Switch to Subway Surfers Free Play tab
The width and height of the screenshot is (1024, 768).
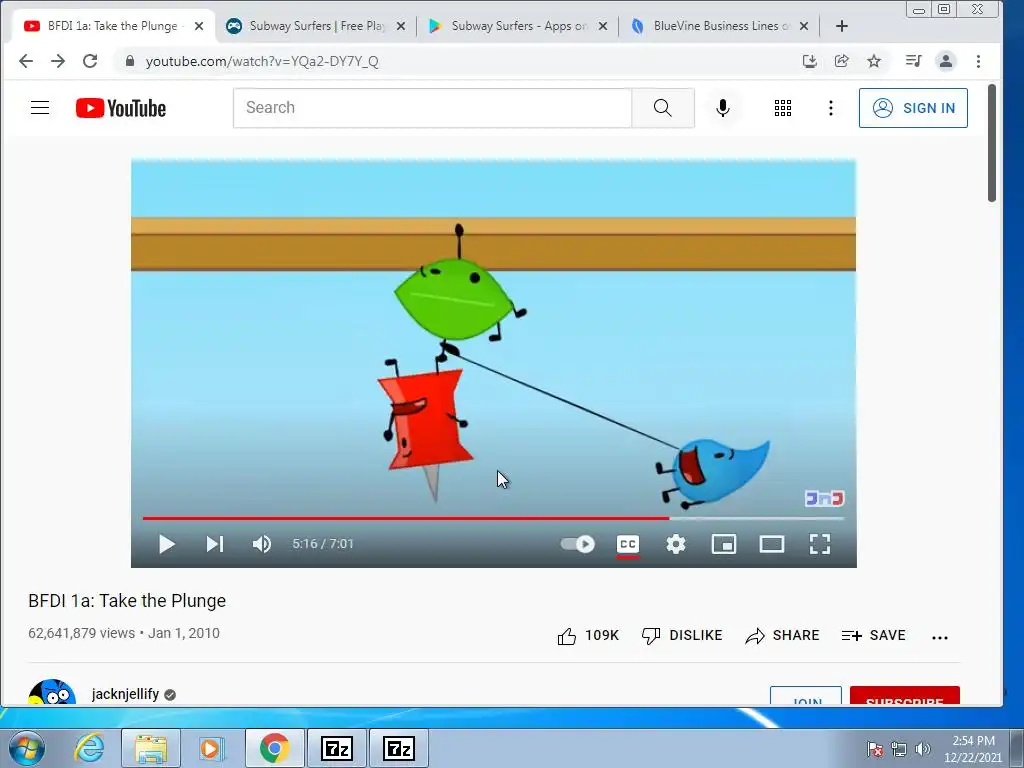(x=317, y=26)
